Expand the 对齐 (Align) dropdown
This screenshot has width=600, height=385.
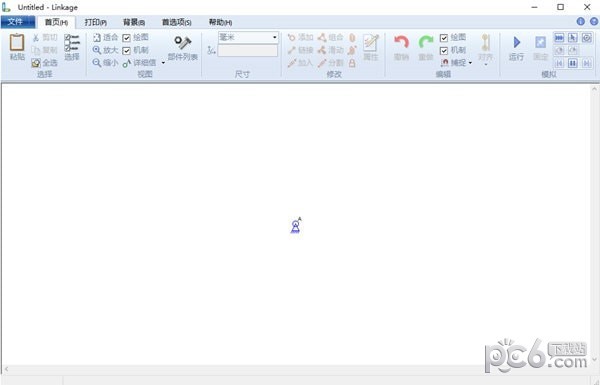pos(486,64)
